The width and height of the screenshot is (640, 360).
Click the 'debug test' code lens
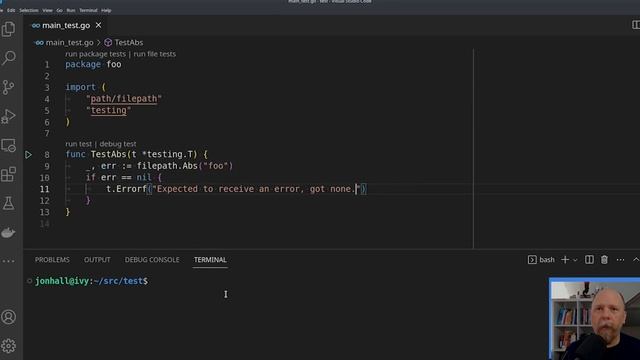click(x=118, y=144)
